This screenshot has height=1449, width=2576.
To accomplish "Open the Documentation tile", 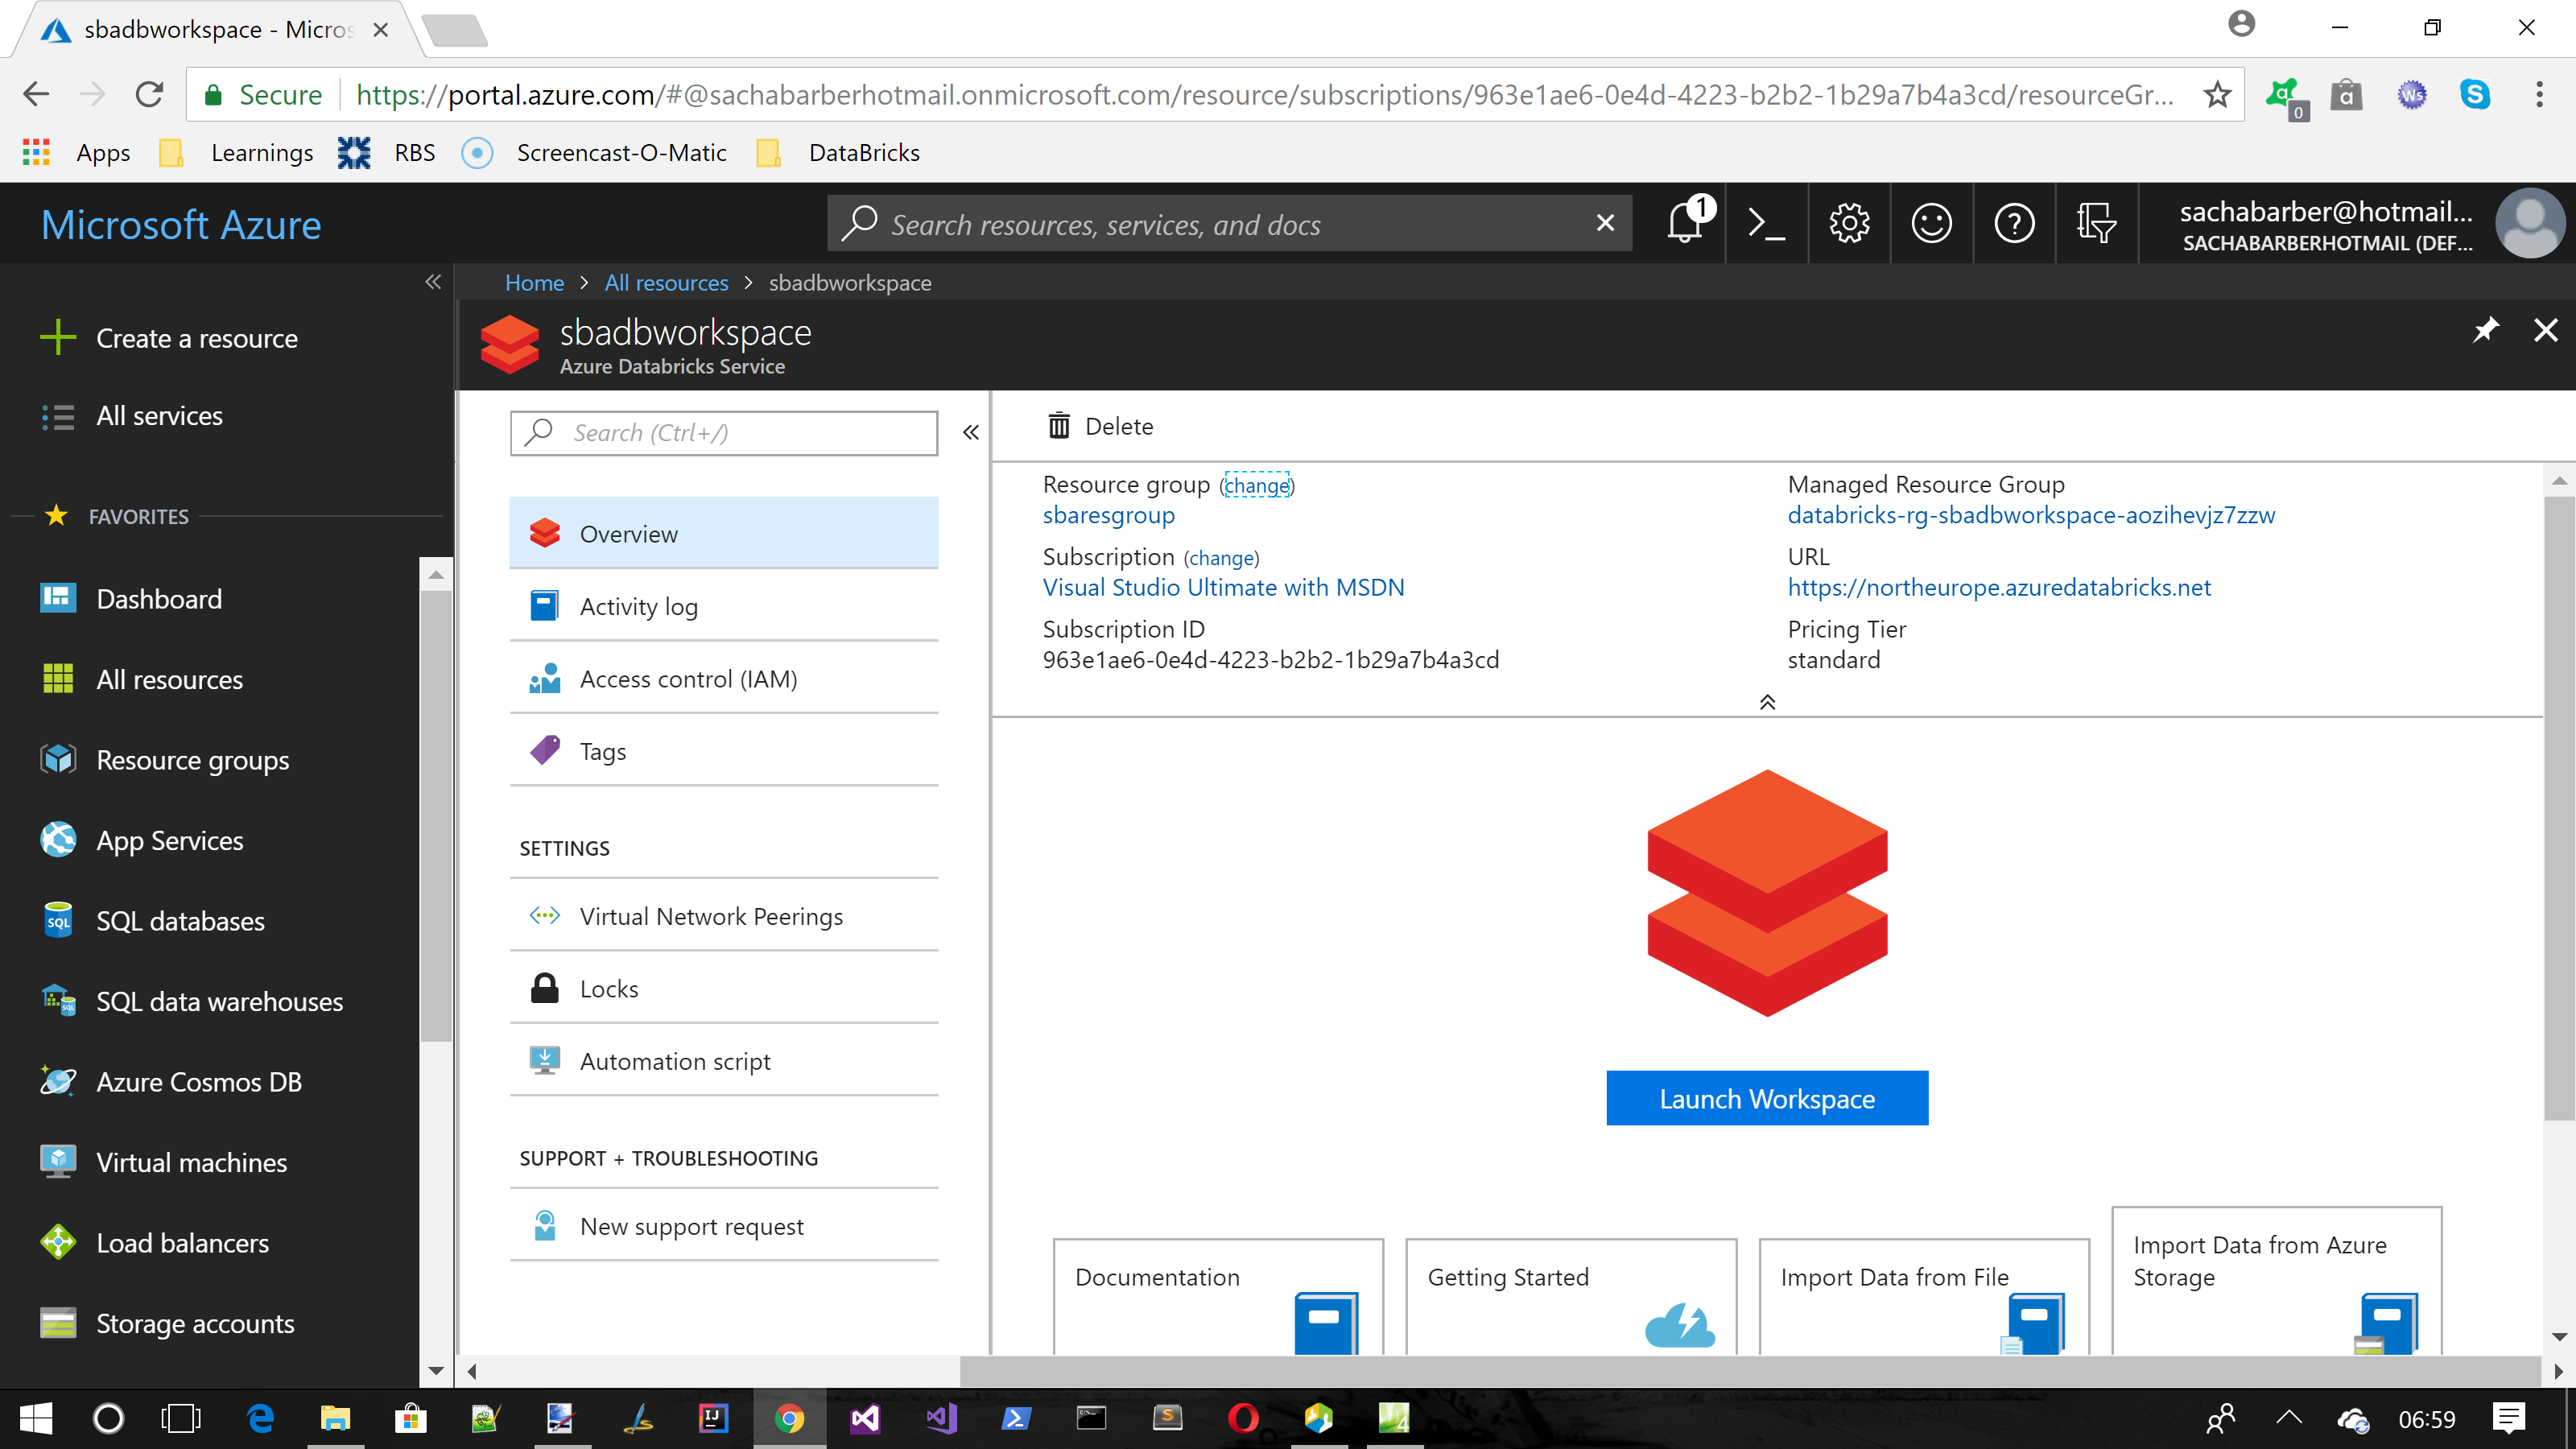I will pyautogui.click(x=1218, y=1297).
